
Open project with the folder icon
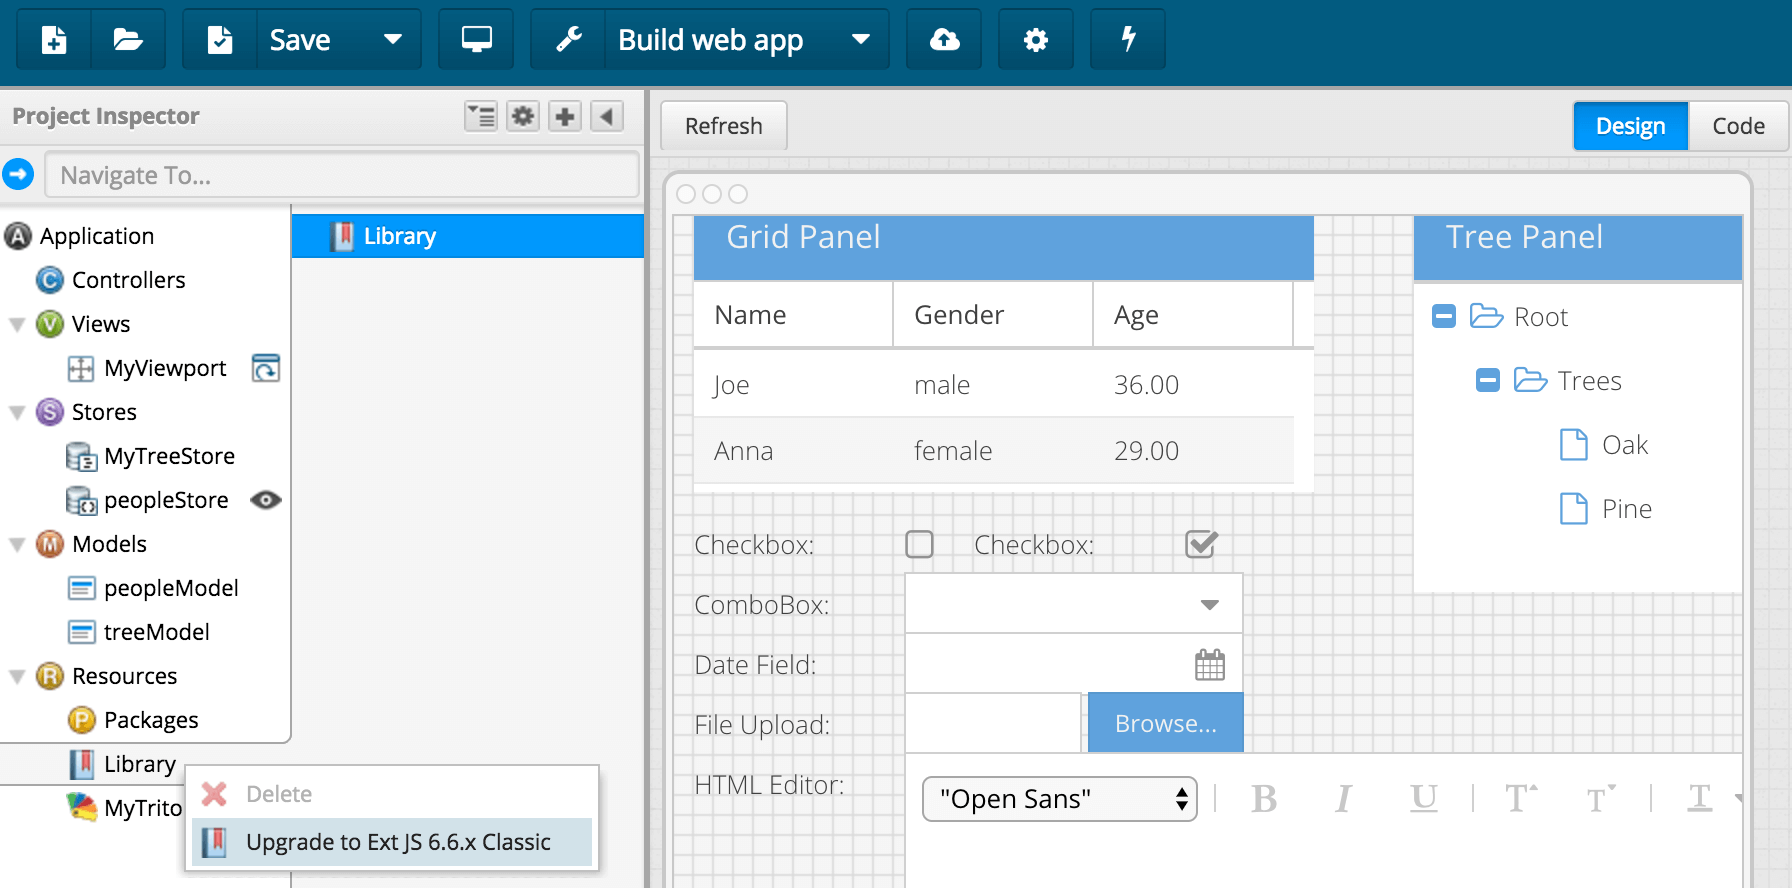click(128, 40)
